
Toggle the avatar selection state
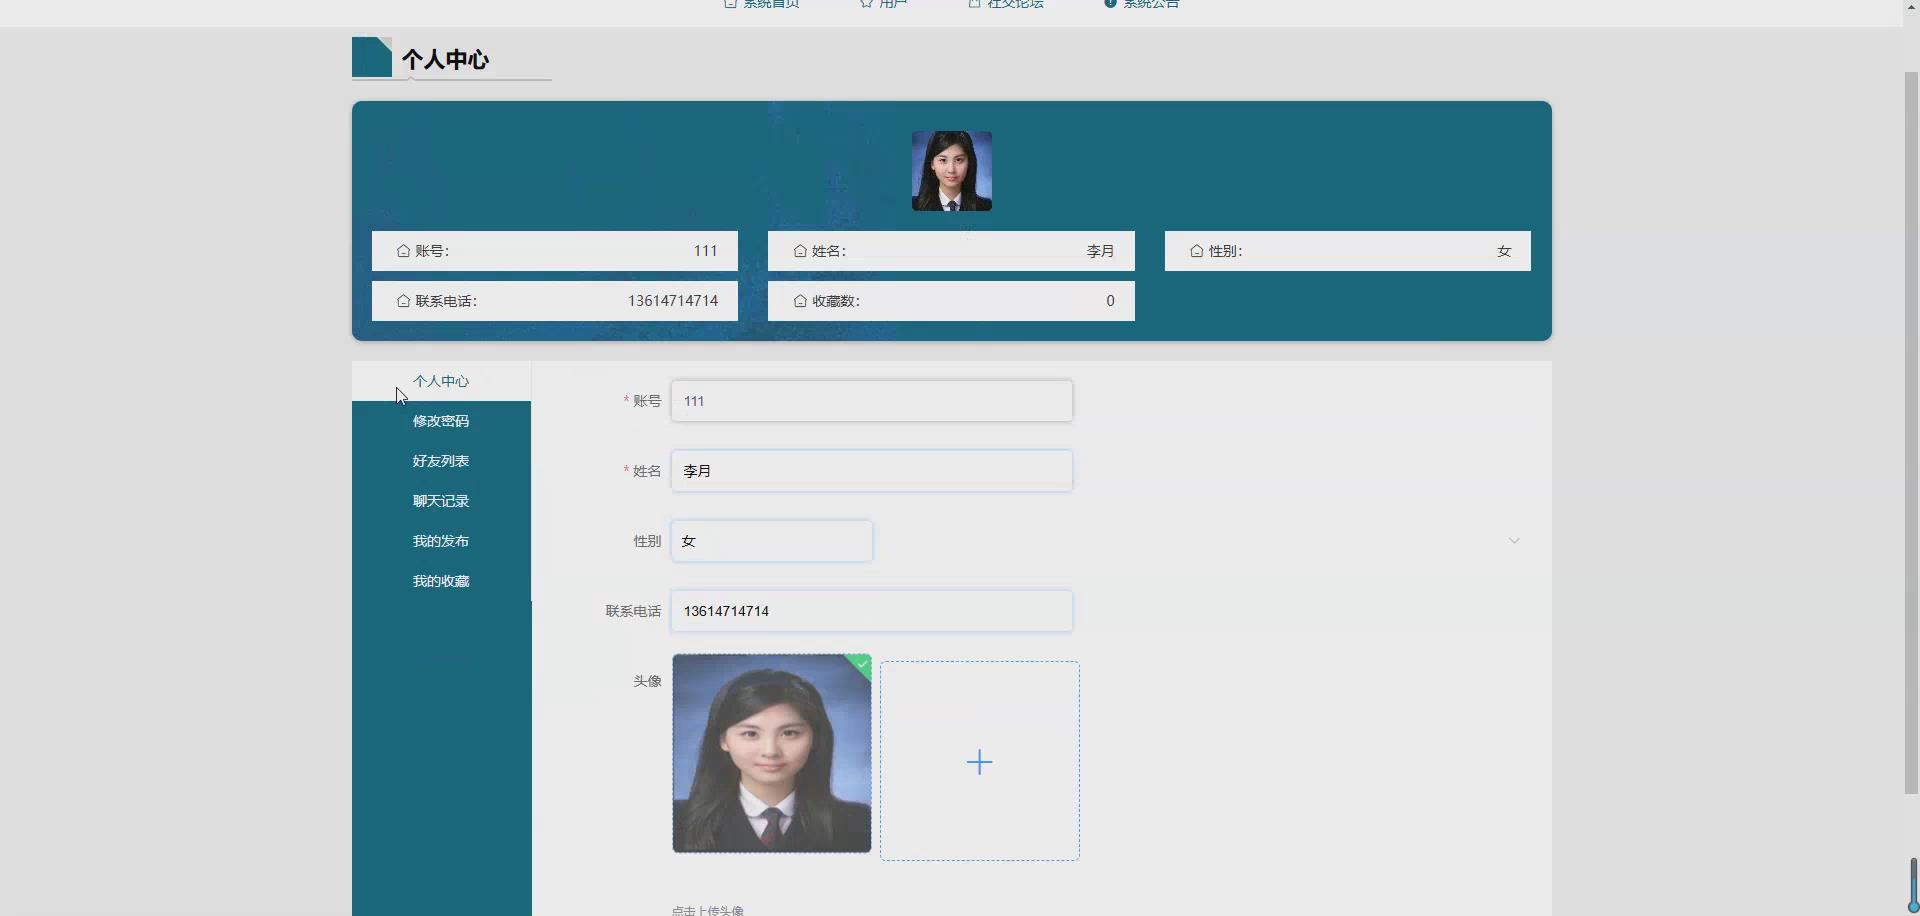tap(771, 753)
